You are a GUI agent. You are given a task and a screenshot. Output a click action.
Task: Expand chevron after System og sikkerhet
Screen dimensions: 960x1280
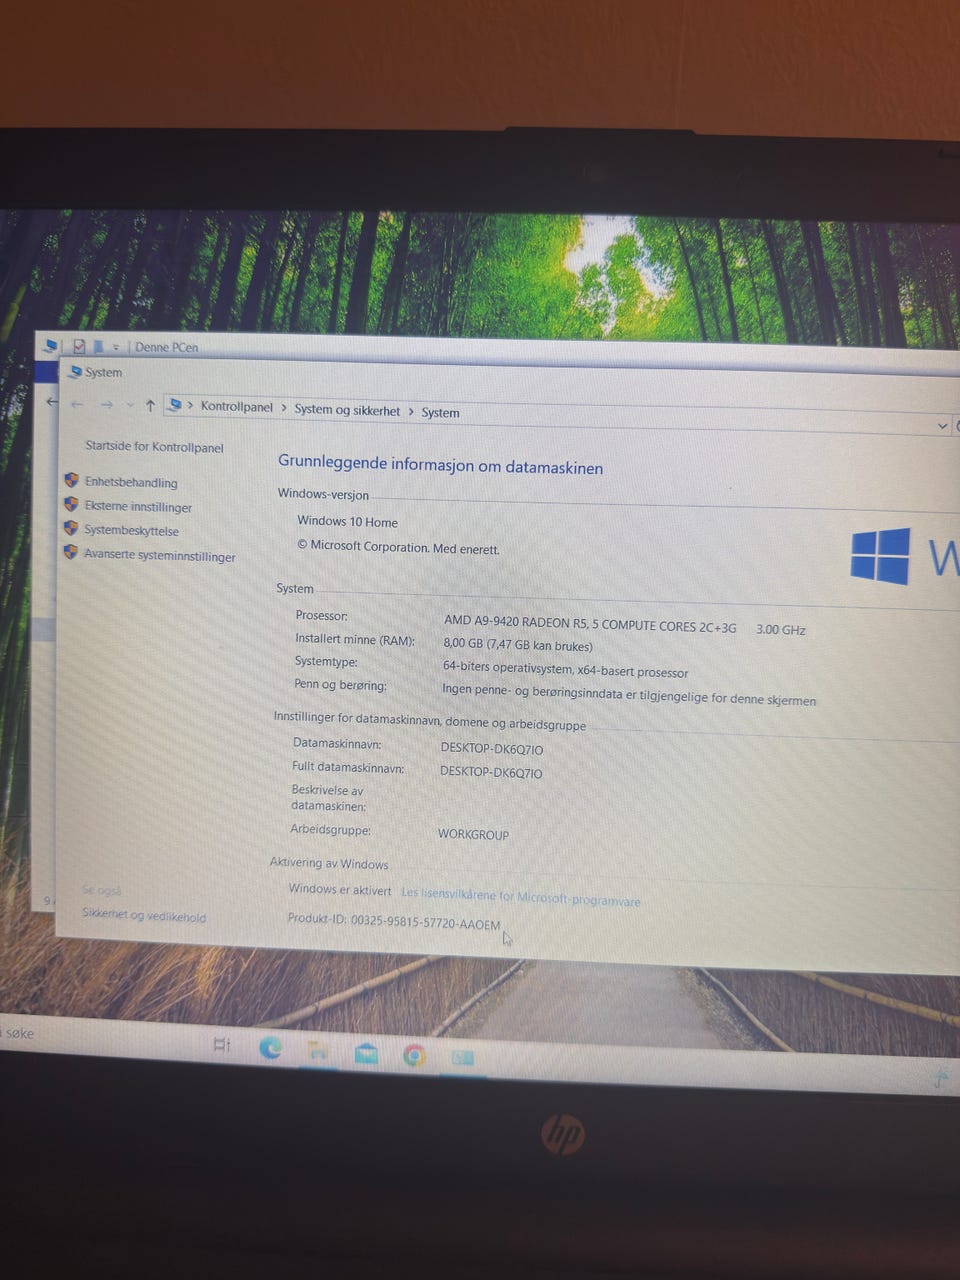pos(410,411)
